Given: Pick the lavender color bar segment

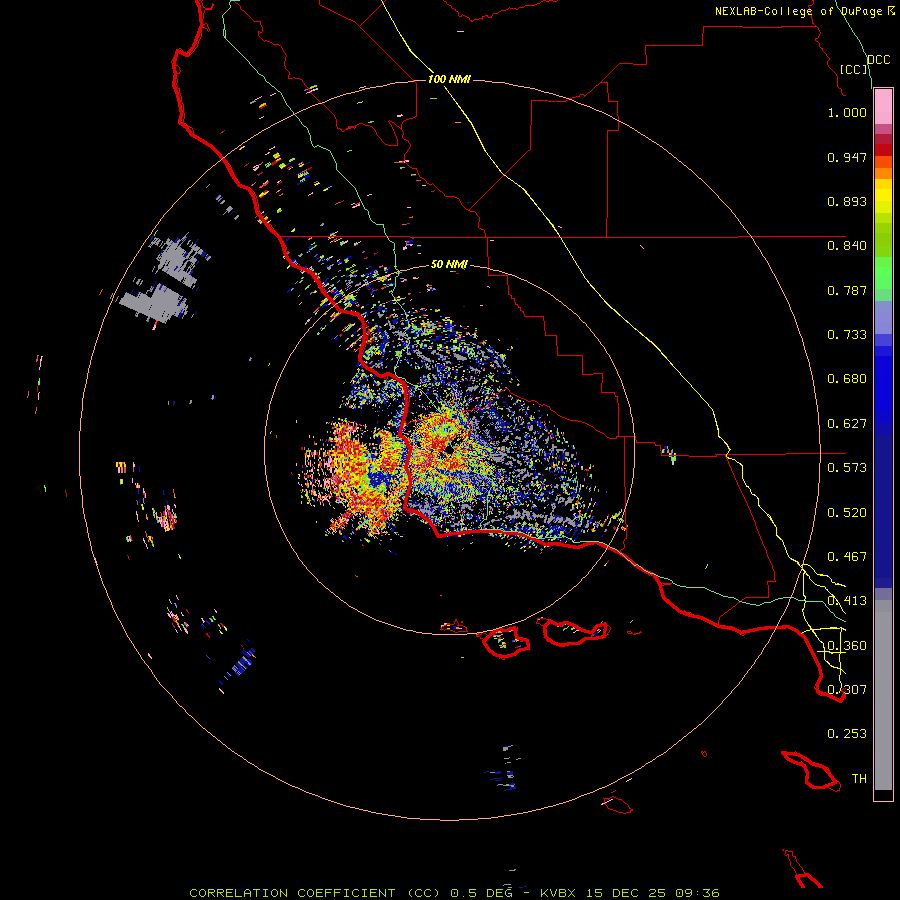Looking at the screenshot, I should click(x=883, y=318).
